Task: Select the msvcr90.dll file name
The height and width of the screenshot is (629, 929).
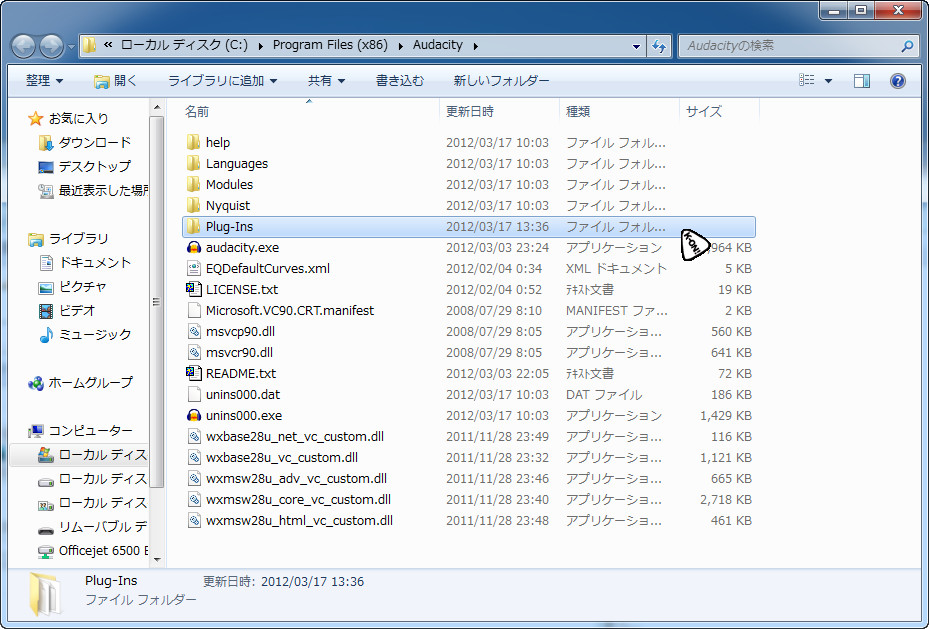Action: tap(239, 352)
